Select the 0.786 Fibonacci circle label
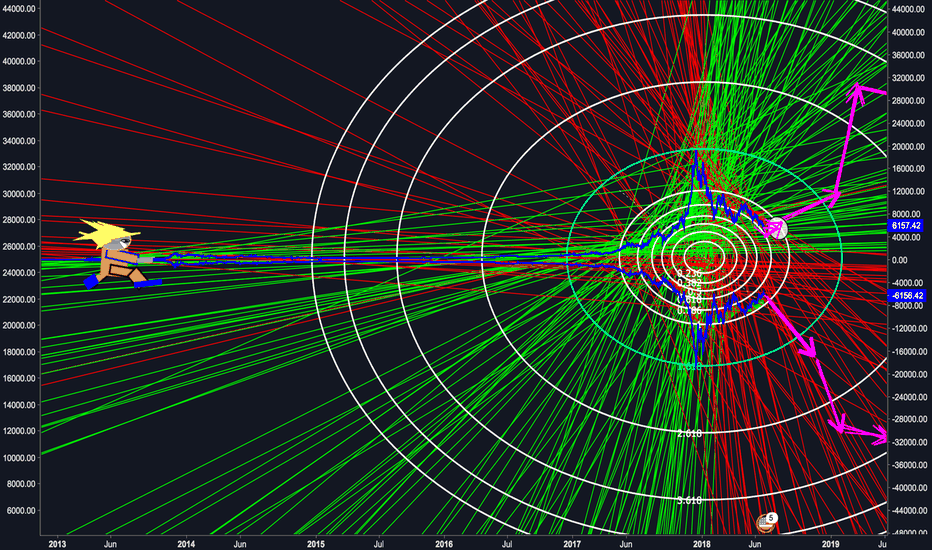 (689, 310)
